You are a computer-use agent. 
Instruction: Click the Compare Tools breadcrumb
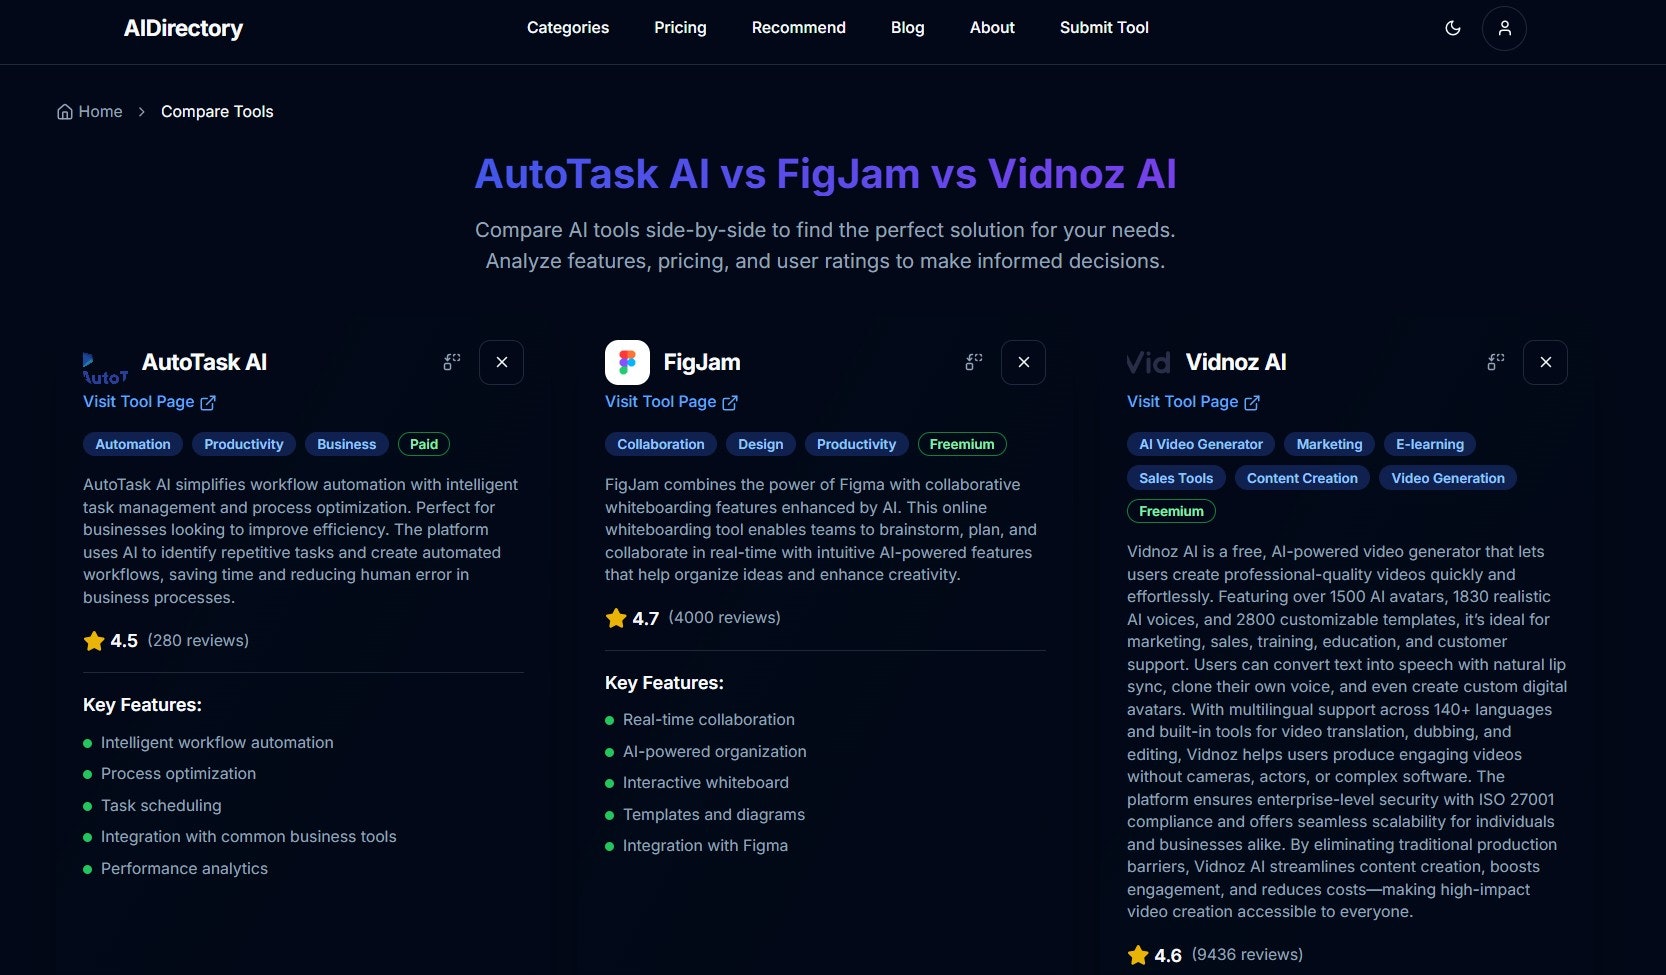pos(217,112)
